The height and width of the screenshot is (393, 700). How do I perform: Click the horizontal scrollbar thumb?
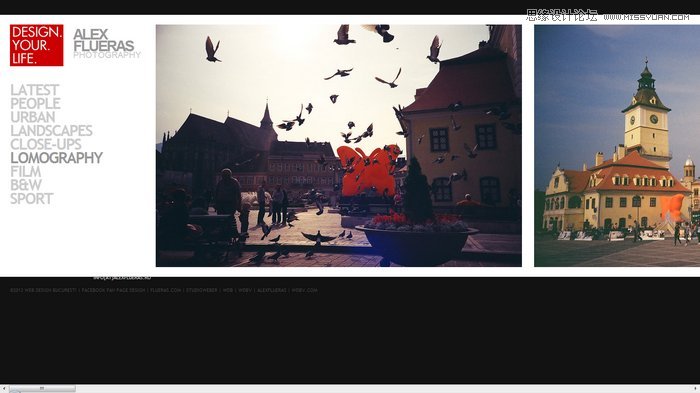(42, 389)
